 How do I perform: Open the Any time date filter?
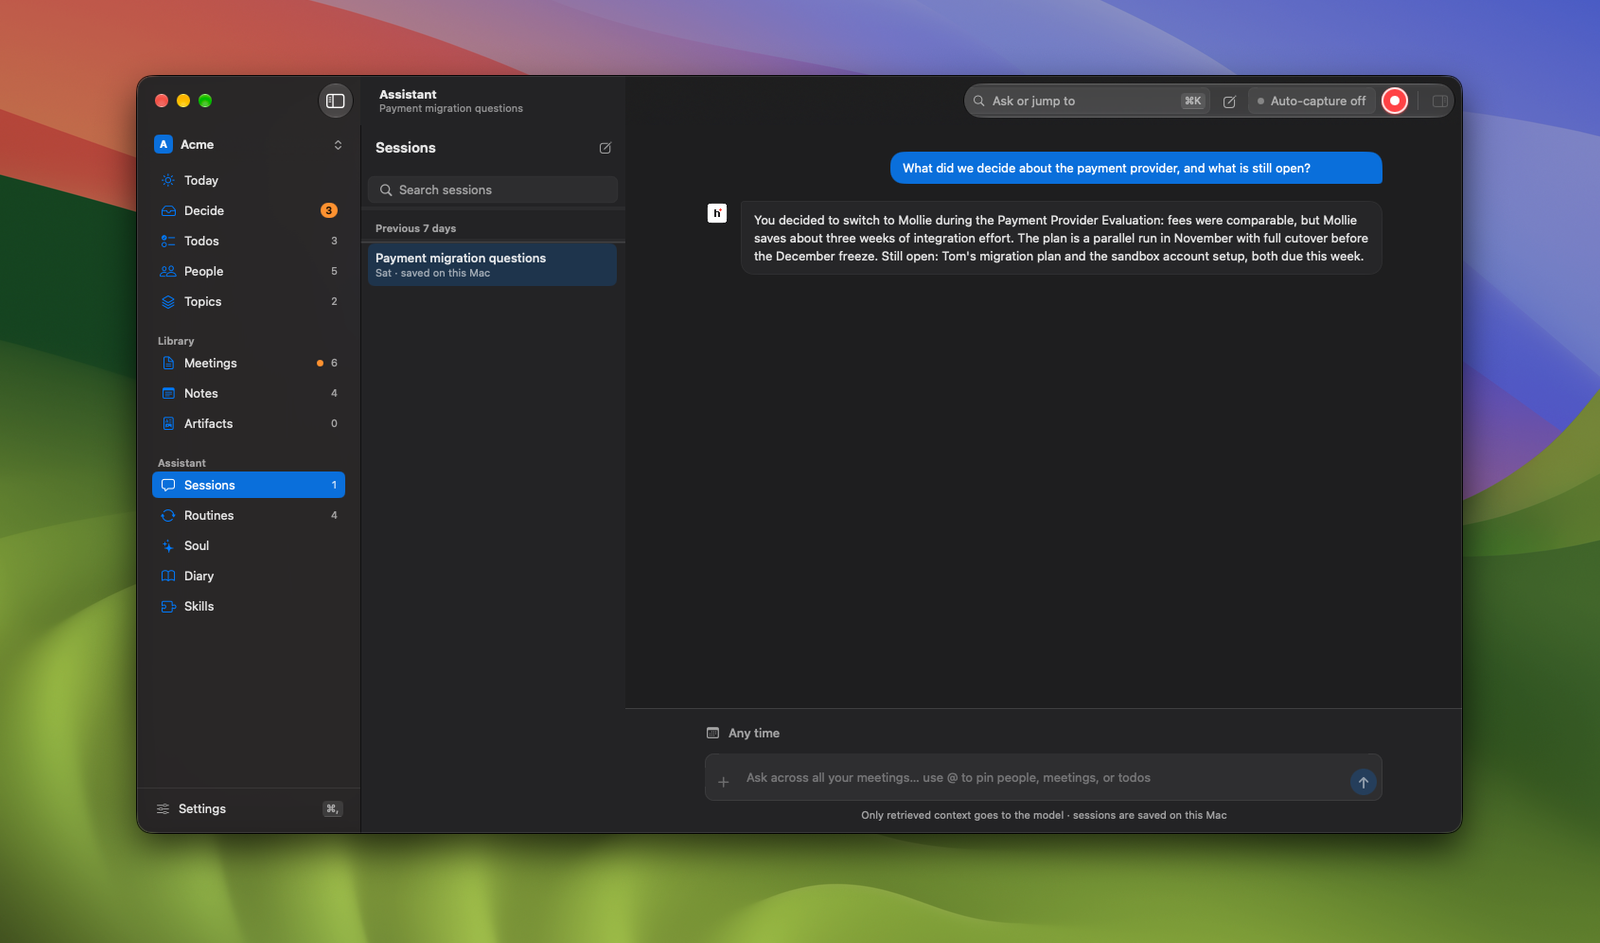click(x=743, y=733)
